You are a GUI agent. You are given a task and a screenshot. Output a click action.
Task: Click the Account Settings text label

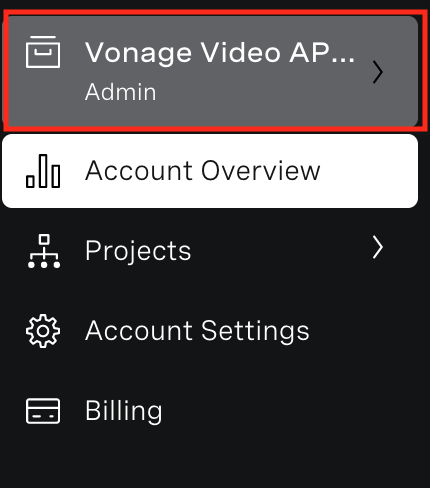coord(197,331)
